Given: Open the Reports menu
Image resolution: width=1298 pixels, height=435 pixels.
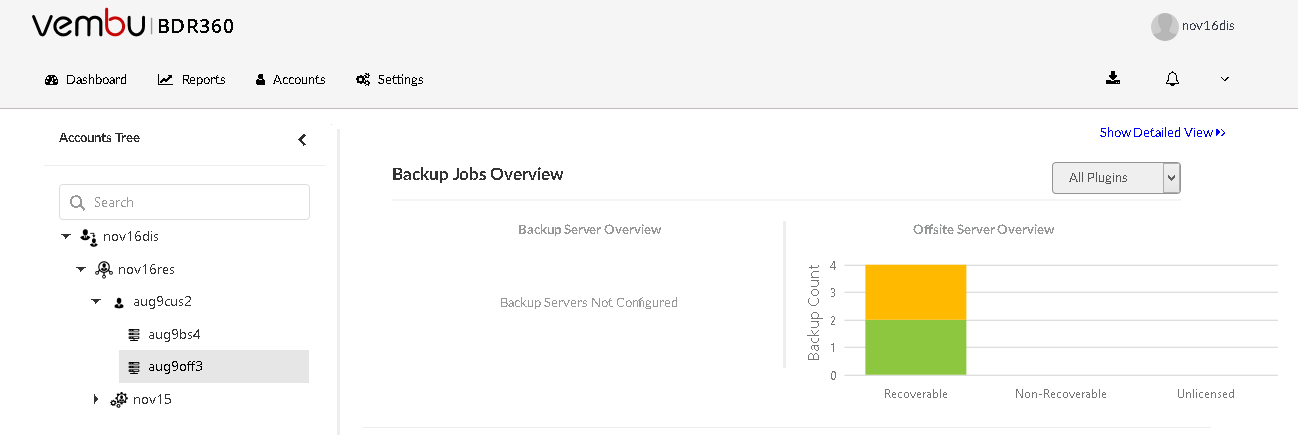Looking at the screenshot, I should tap(191, 79).
